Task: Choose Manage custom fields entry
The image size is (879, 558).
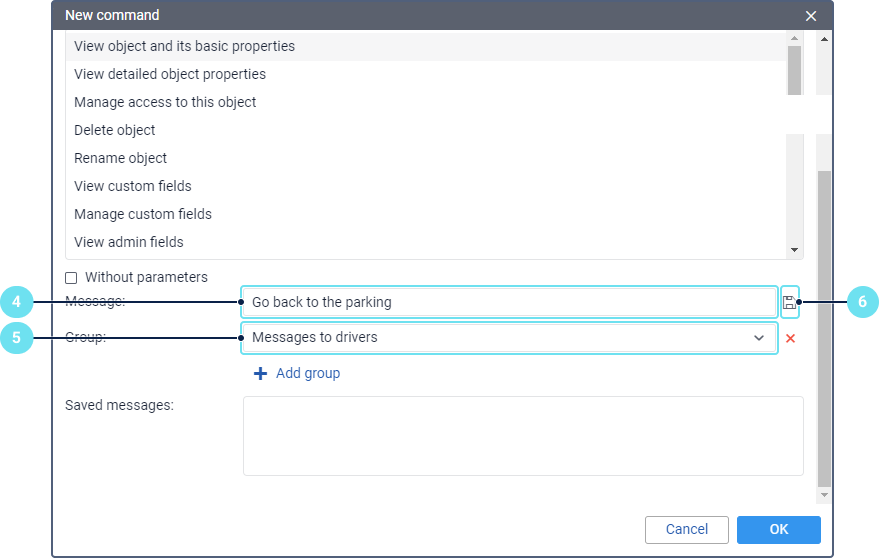Action: pyautogui.click(x=143, y=214)
